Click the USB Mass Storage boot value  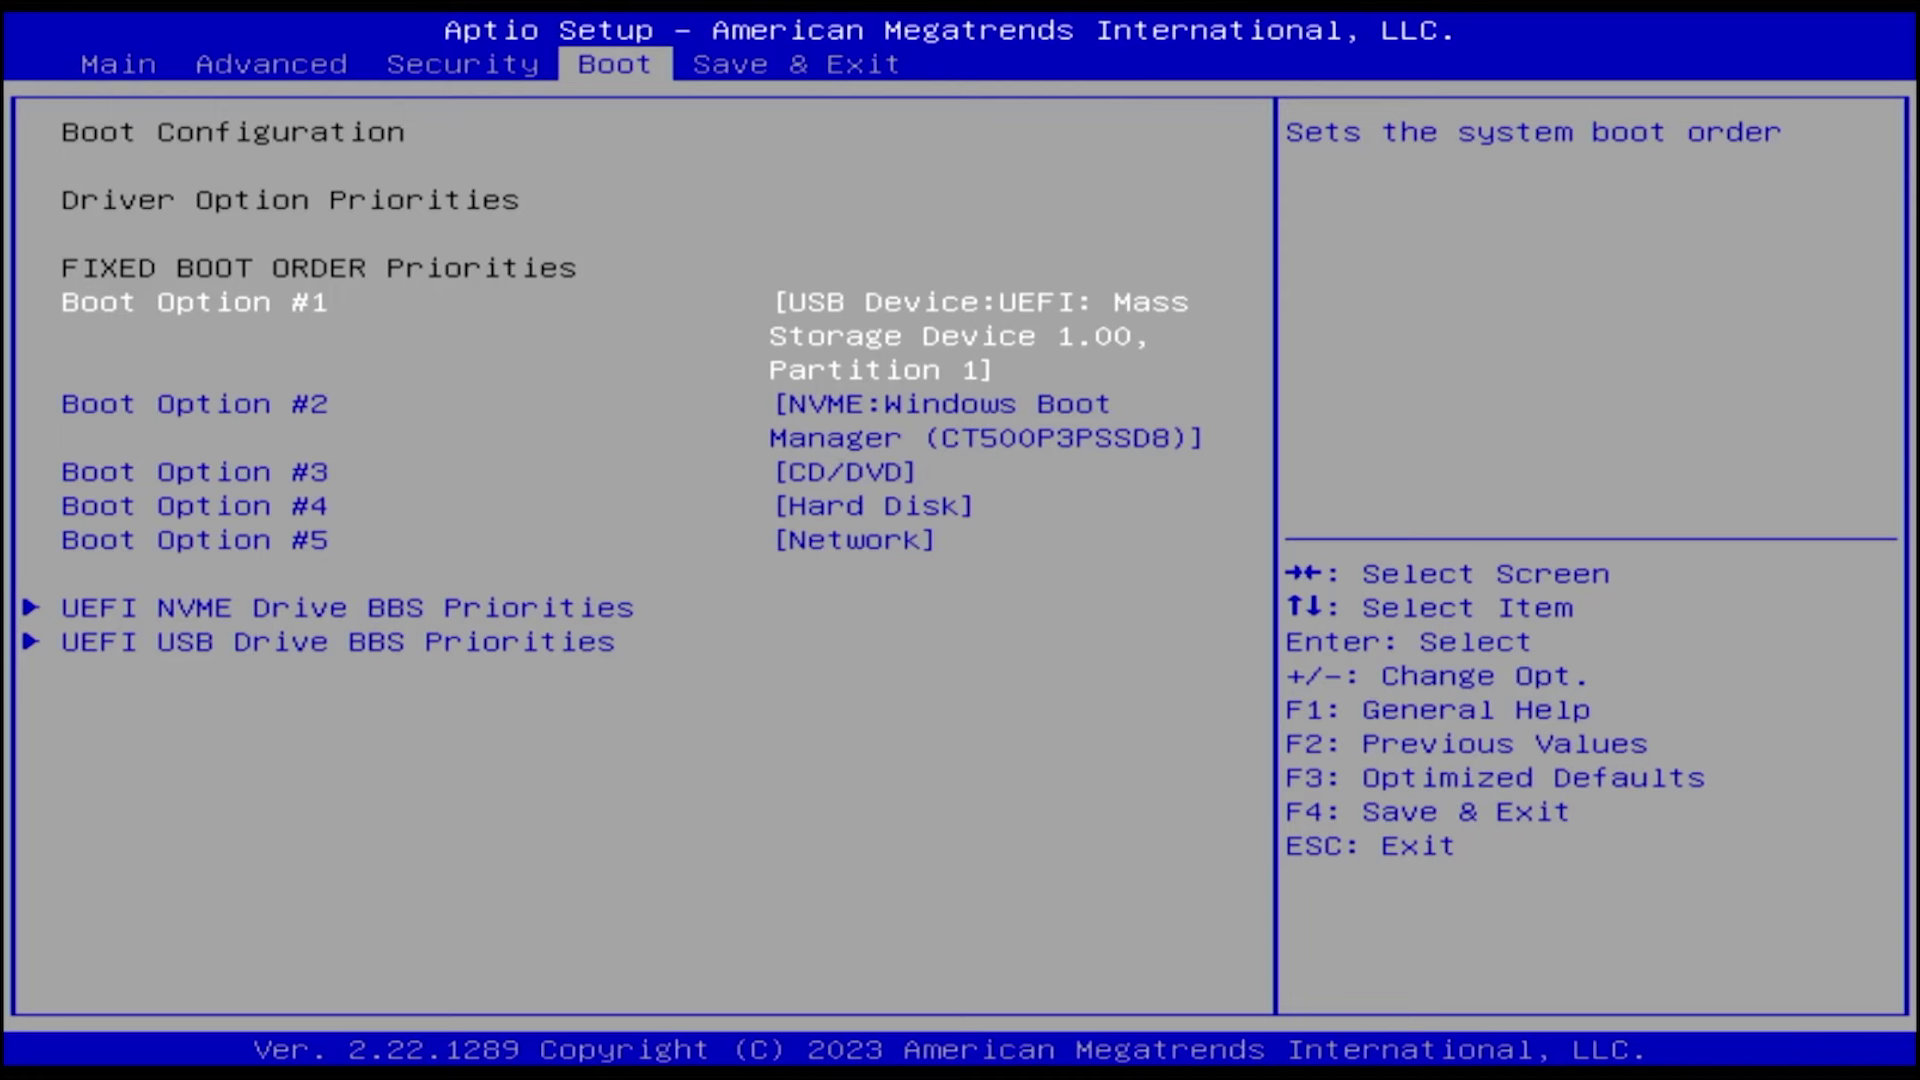click(x=978, y=335)
